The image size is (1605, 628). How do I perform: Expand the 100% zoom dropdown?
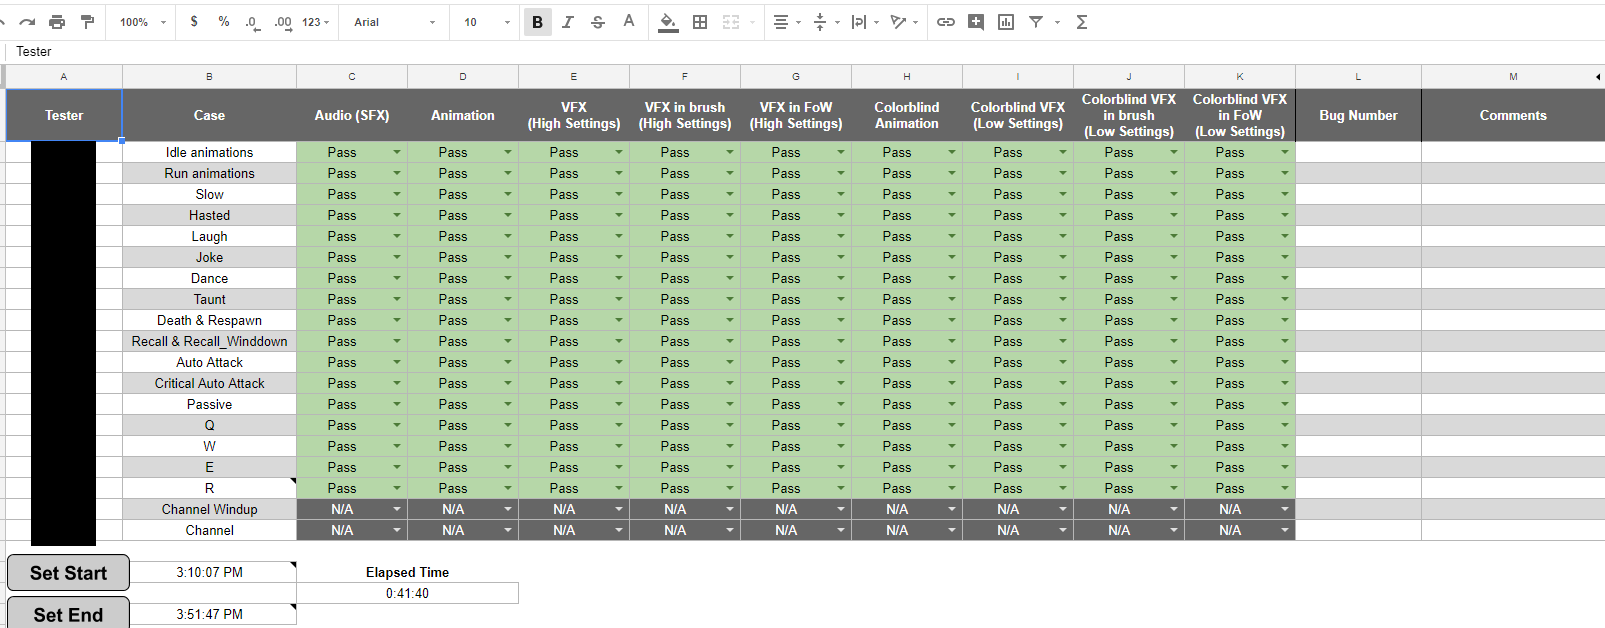click(143, 22)
